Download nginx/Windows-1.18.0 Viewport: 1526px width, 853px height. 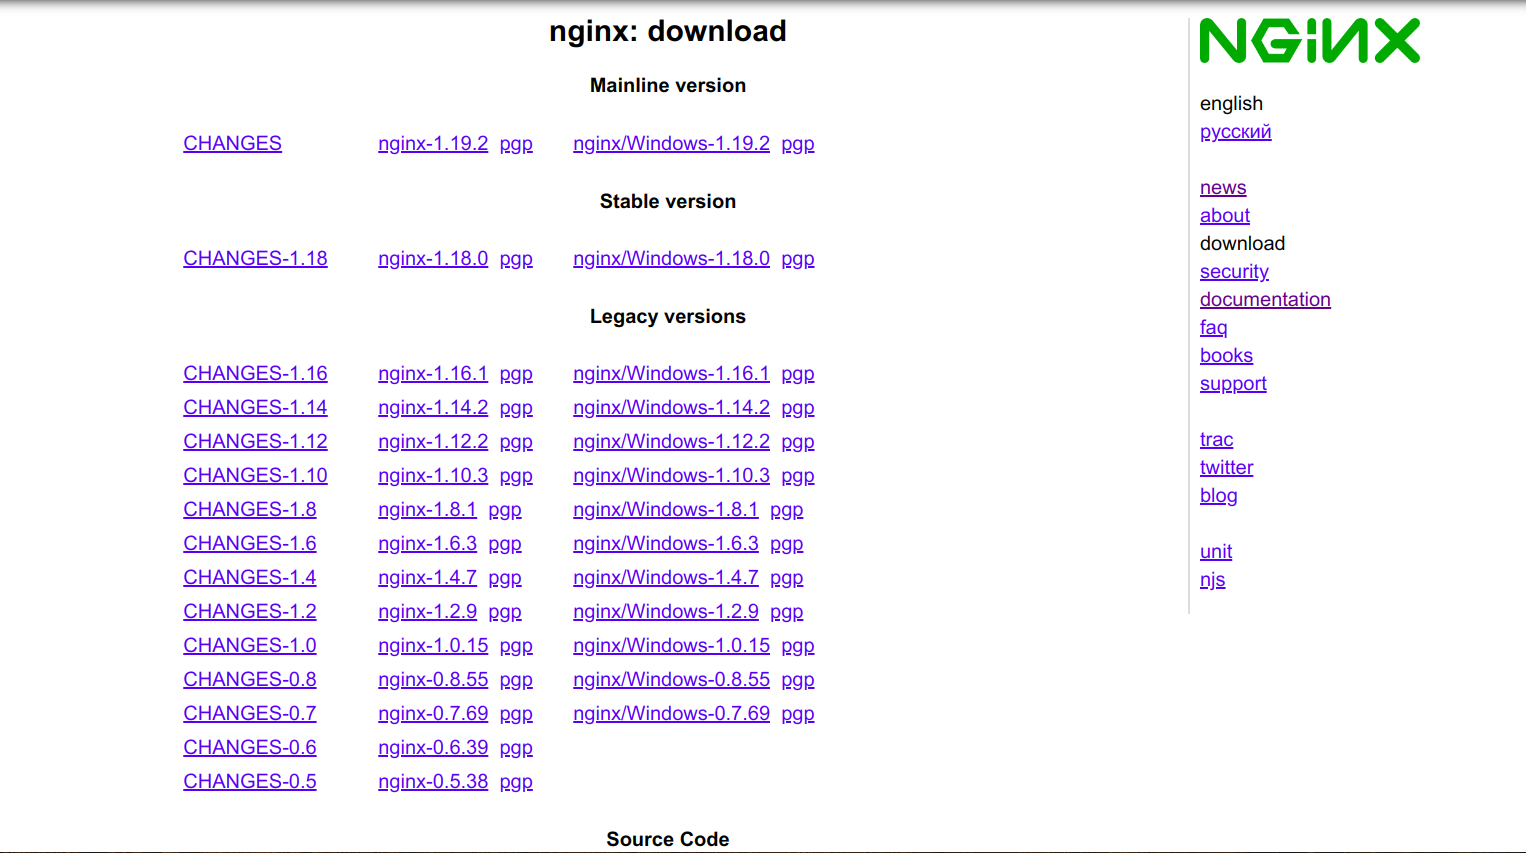[671, 258]
